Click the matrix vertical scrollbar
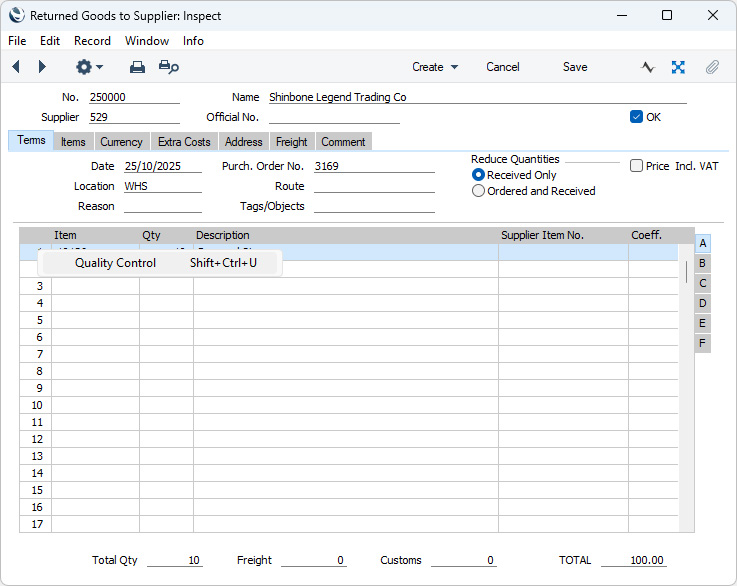This screenshot has height=586, width=737. tap(687, 388)
